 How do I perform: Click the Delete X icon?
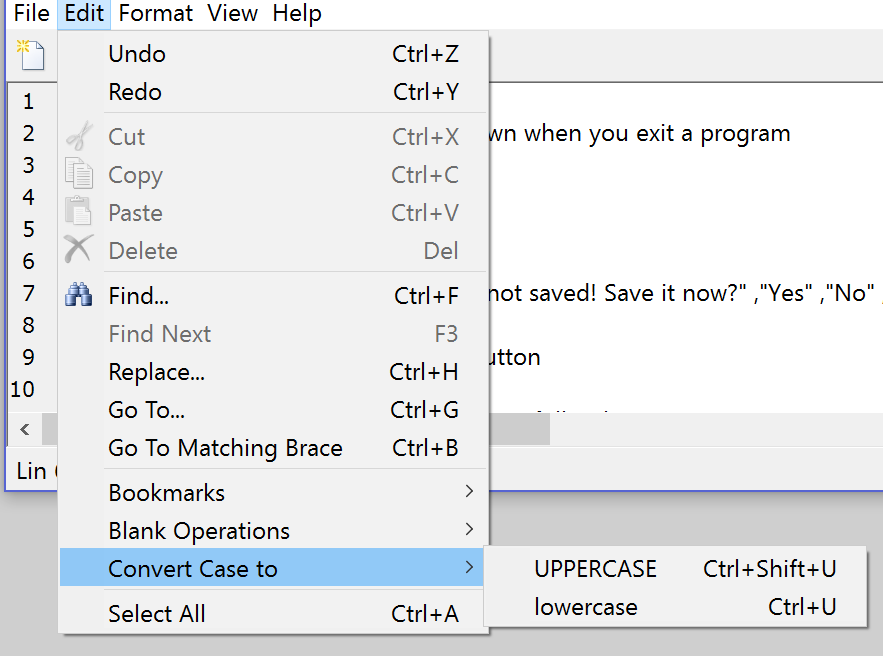[78, 249]
